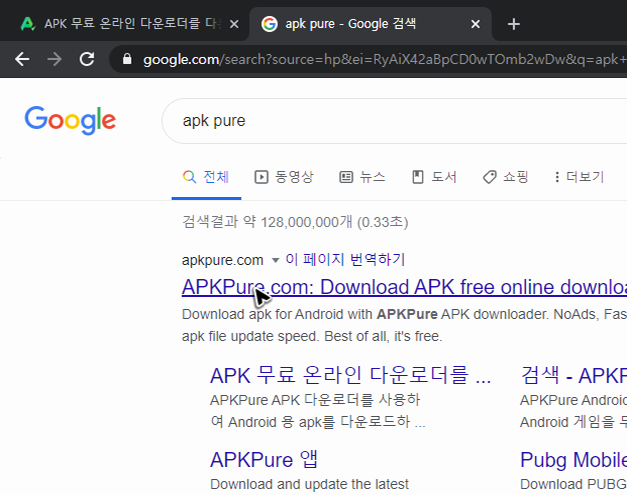627x495 pixels.
Task: Click the address bar URL
Action: (384, 60)
